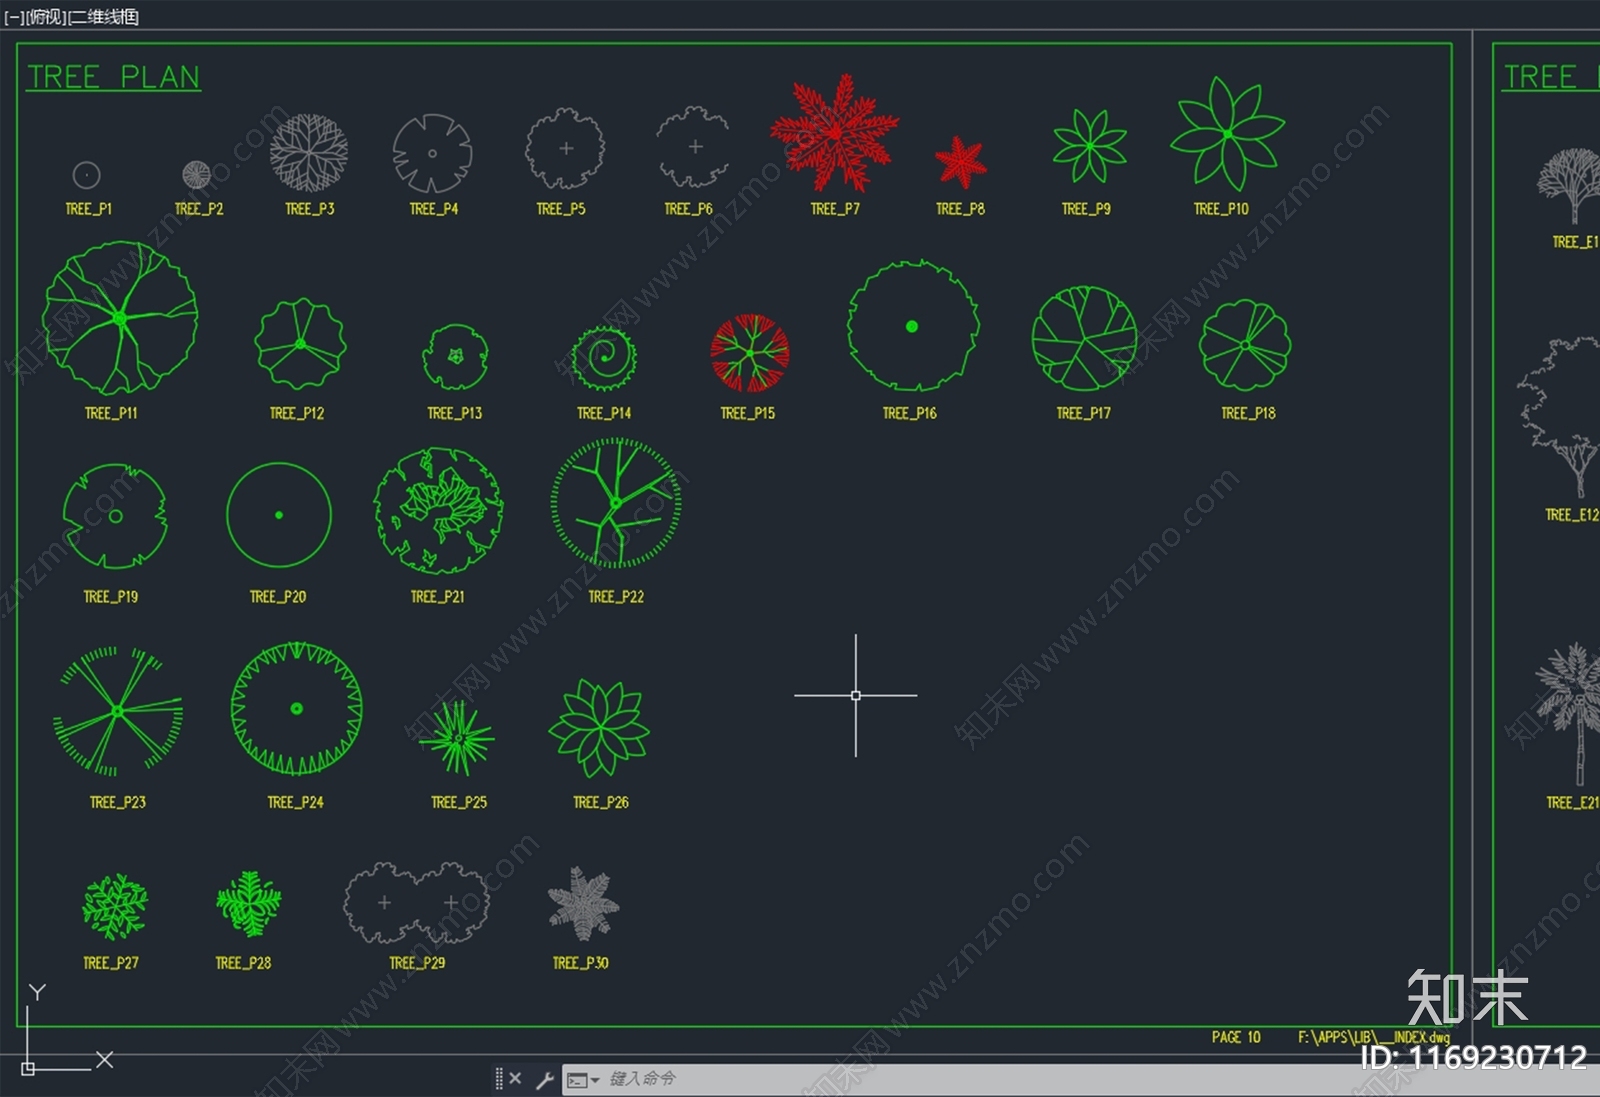1600x1097 pixels.
Task: Select the red and green TREE_P15 symbol
Action: (750, 352)
